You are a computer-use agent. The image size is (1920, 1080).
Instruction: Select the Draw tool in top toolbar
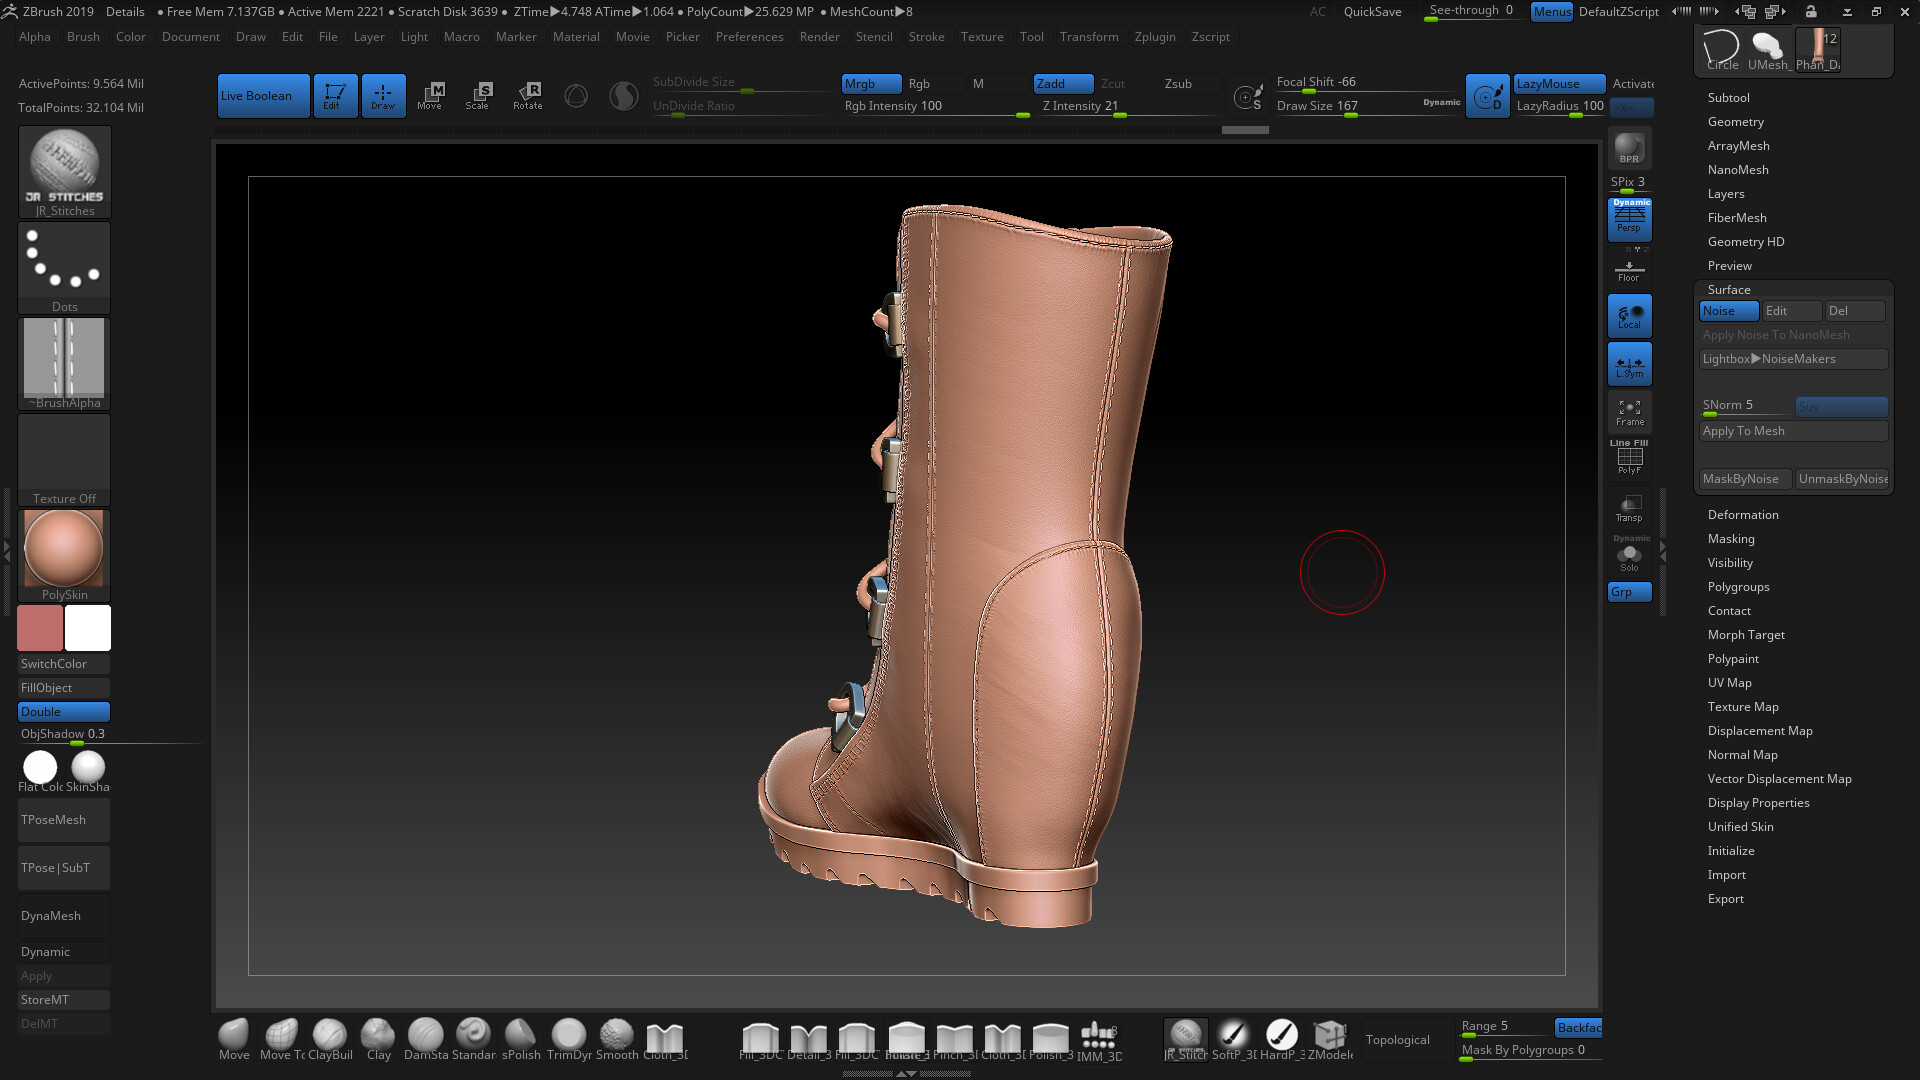383,95
